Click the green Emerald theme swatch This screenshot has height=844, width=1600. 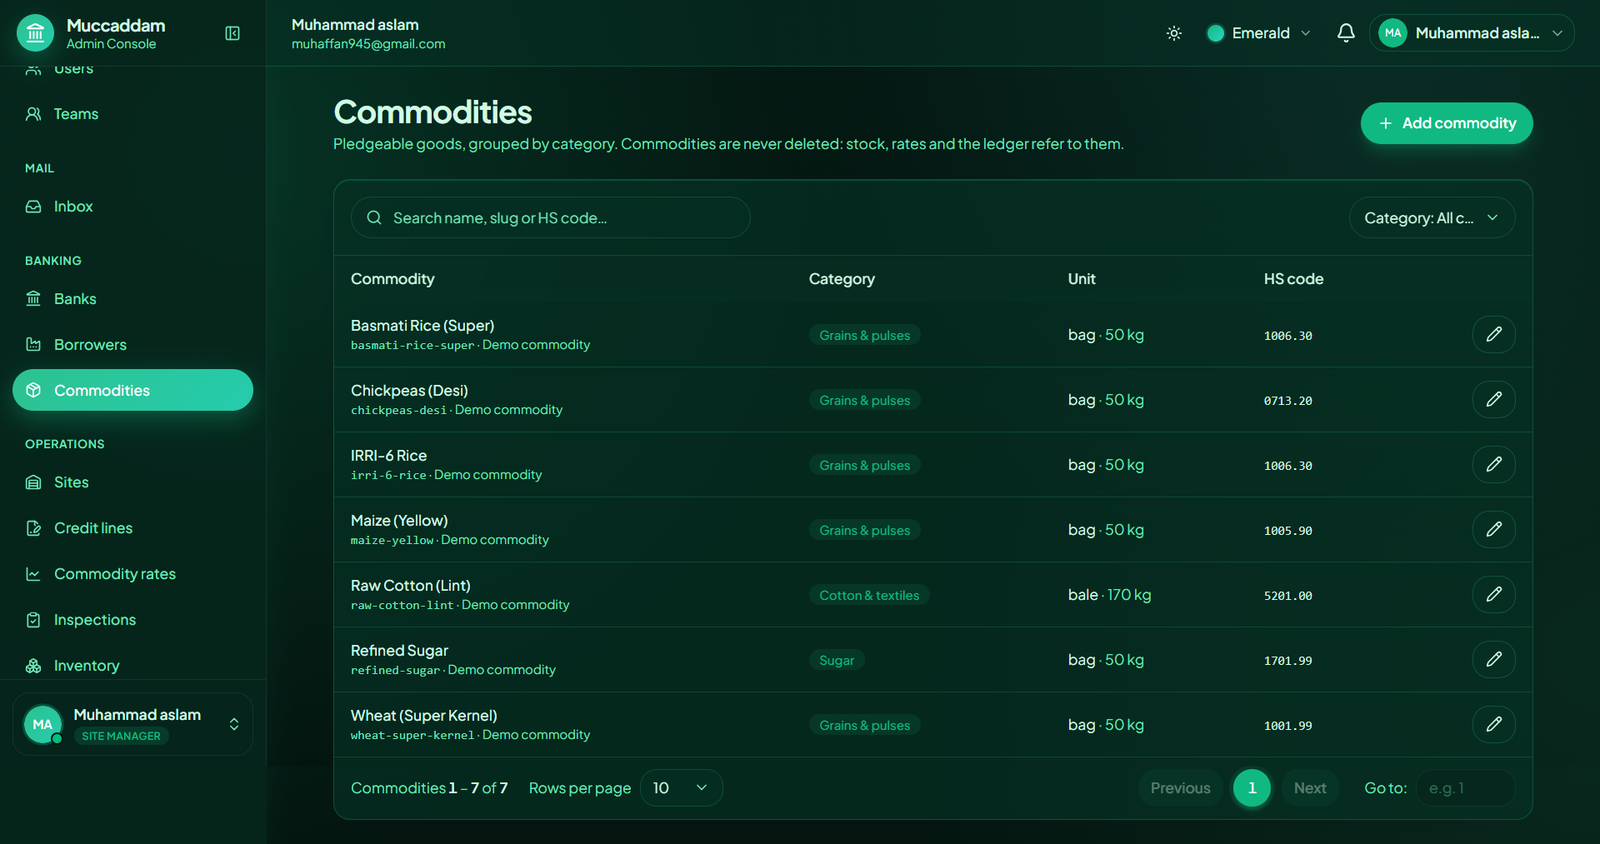1216,33
